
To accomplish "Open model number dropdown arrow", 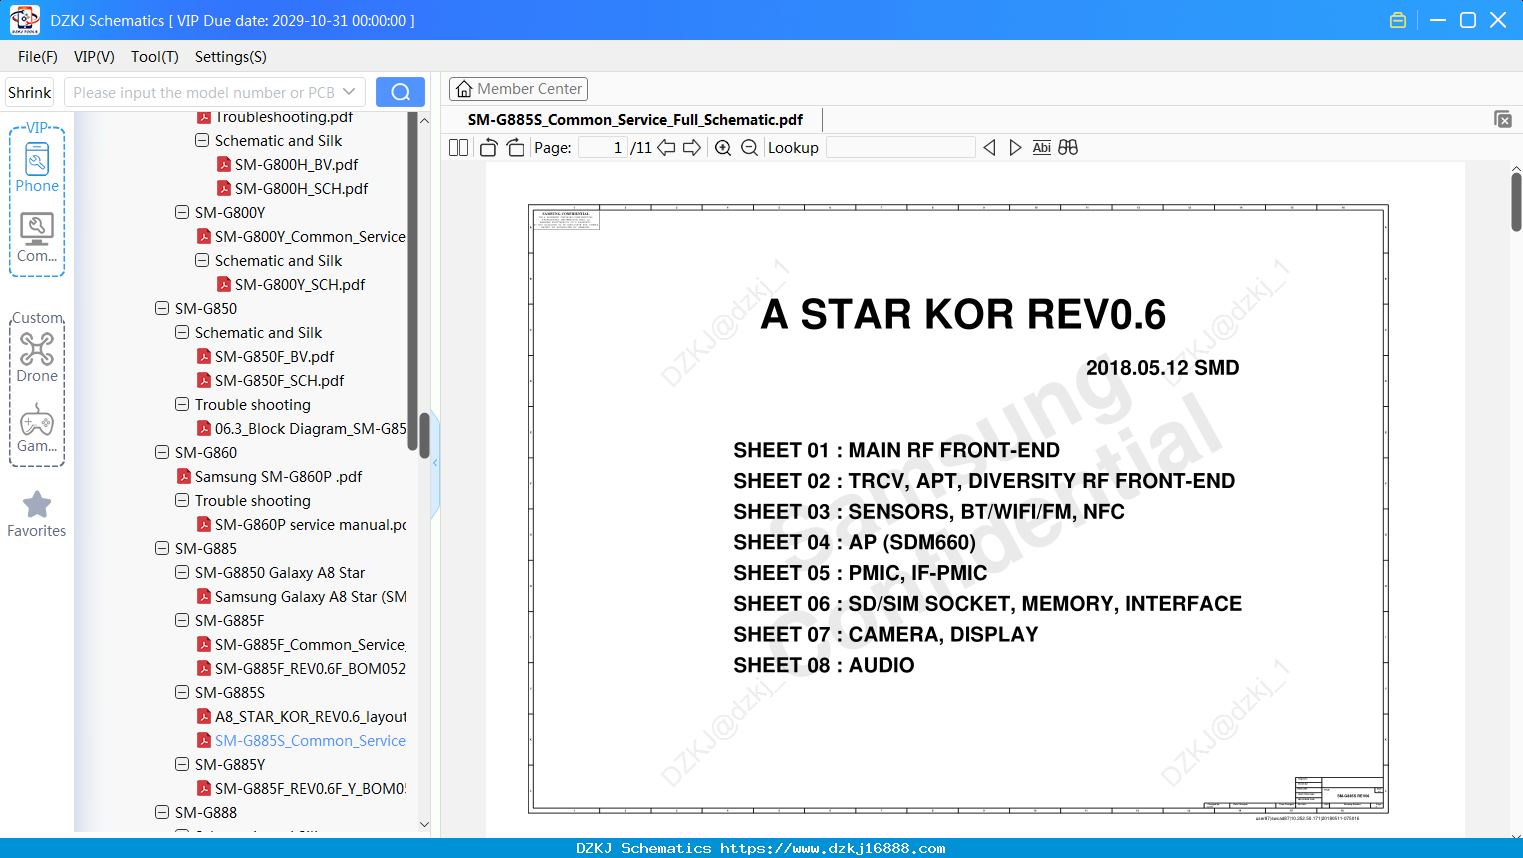I will (349, 92).
